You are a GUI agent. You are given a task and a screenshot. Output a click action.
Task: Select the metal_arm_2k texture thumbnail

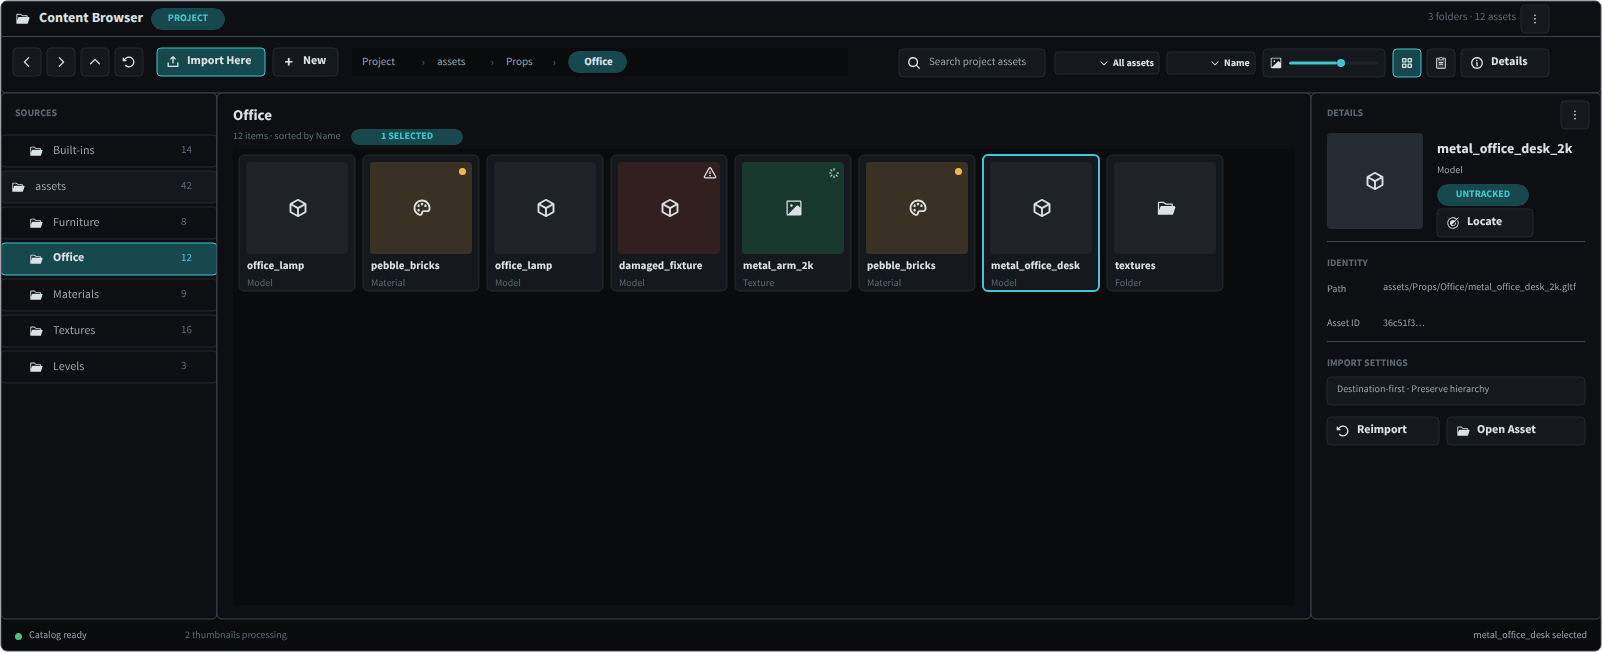793,208
